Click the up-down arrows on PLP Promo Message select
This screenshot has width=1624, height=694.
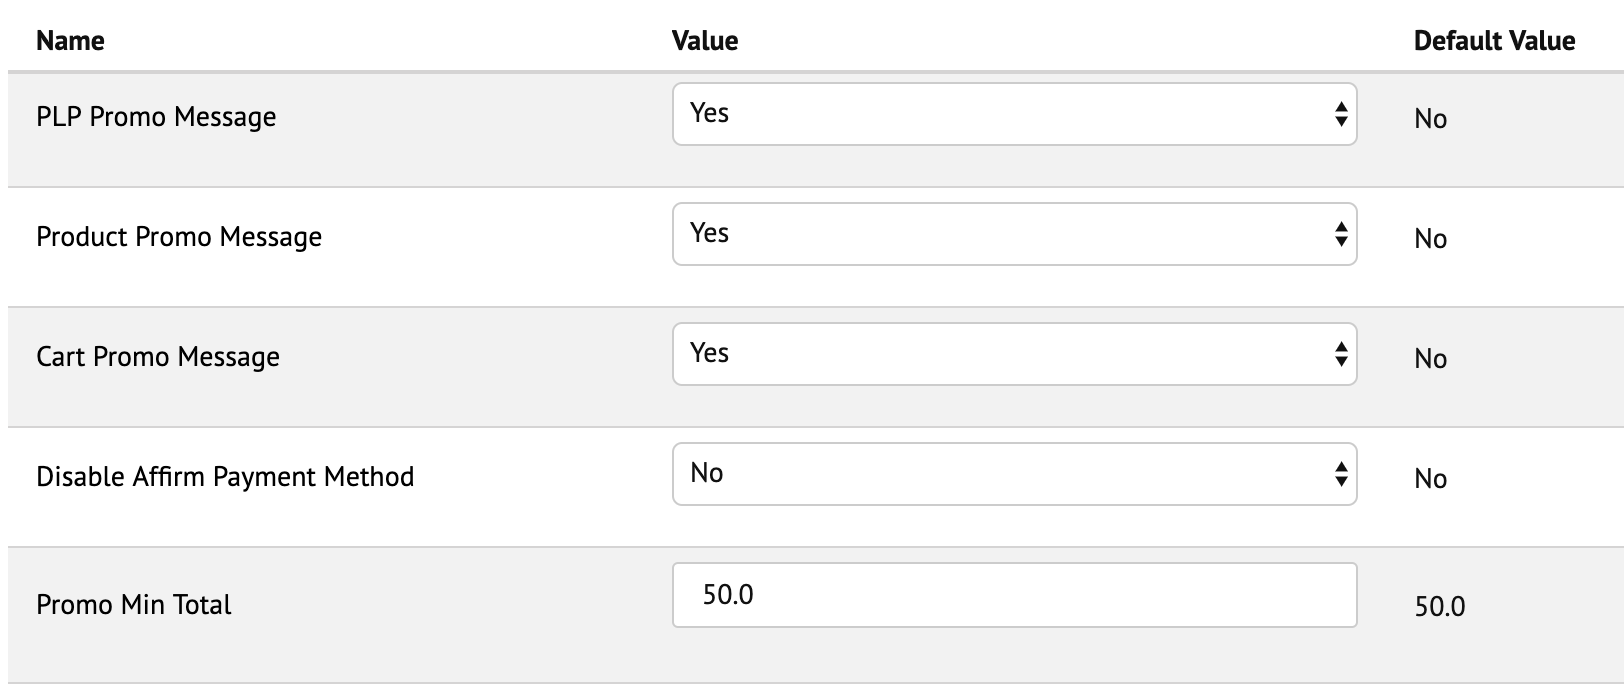coord(1341,114)
